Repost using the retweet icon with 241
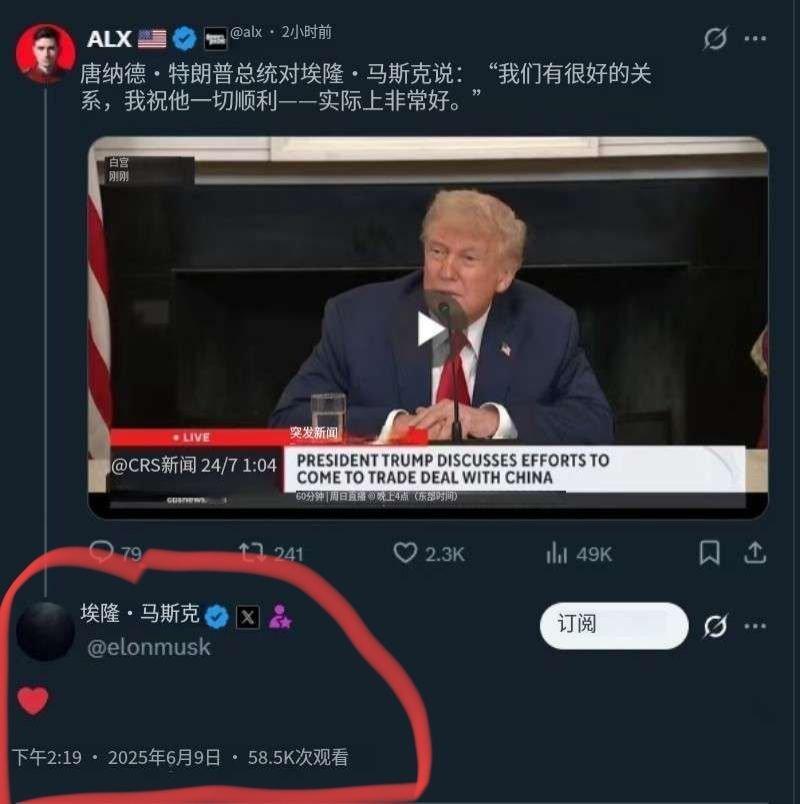 pyautogui.click(x=252, y=553)
